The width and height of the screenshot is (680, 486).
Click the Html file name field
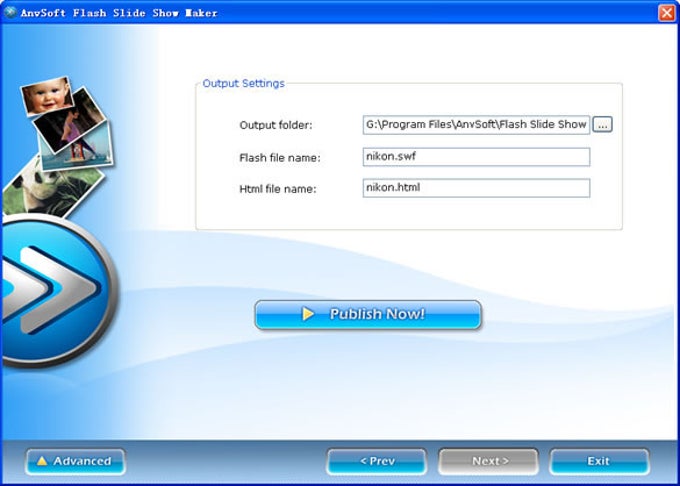tap(476, 188)
